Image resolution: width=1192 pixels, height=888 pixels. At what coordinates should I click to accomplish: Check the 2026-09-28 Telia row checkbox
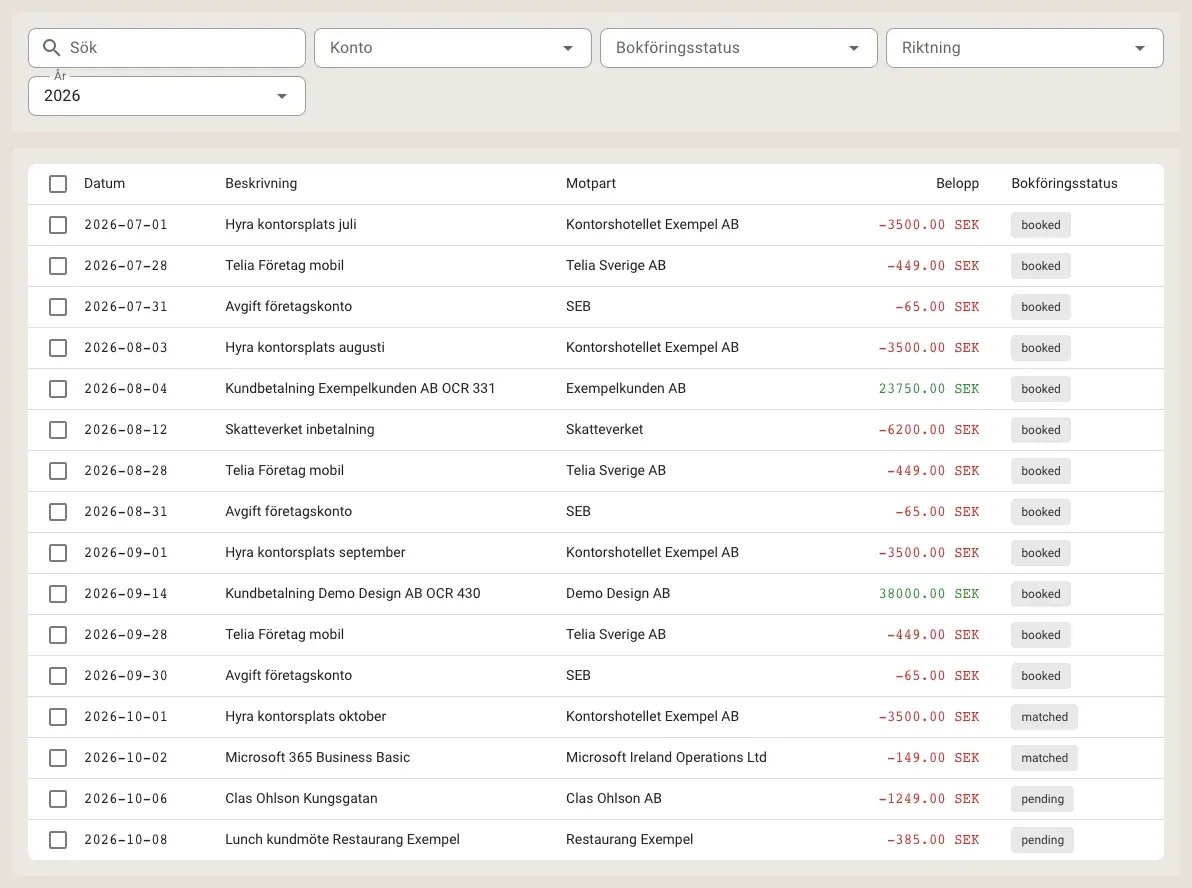click(x=58, y=635)
